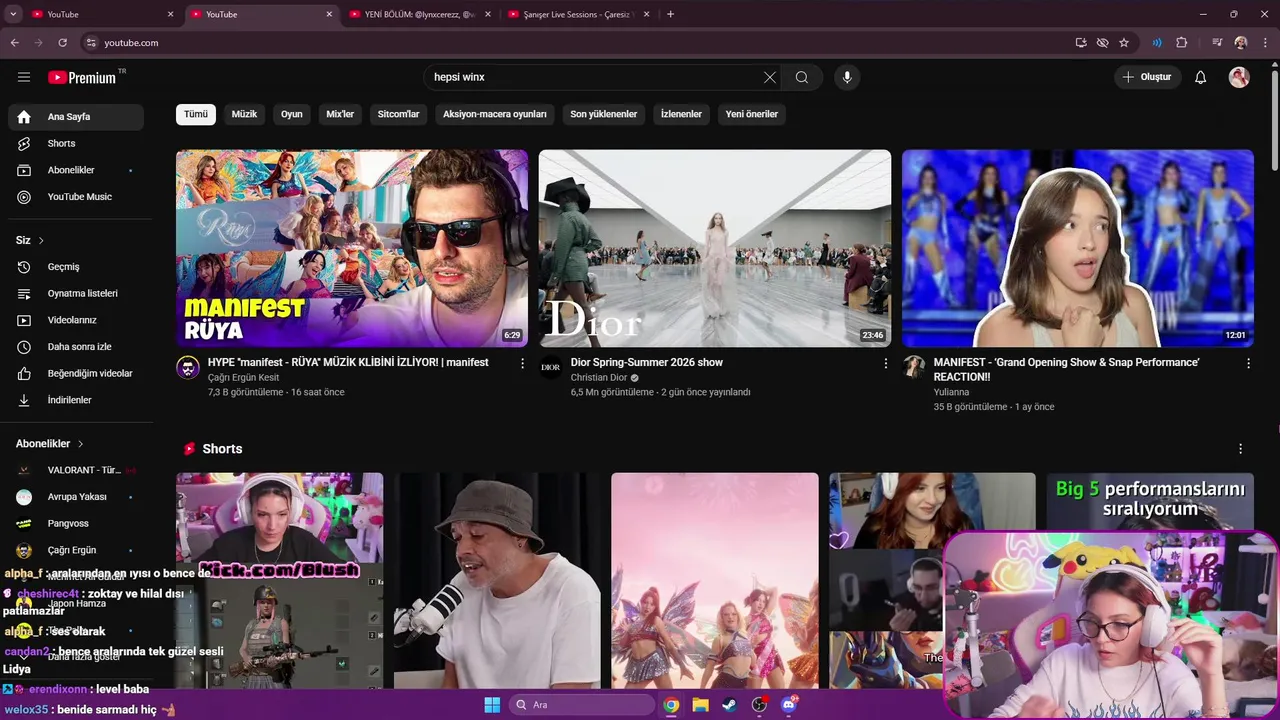Open the Dior Spring-Summer show thumbnail
This screenshot has height=720, width=1280.
(715, 248)
